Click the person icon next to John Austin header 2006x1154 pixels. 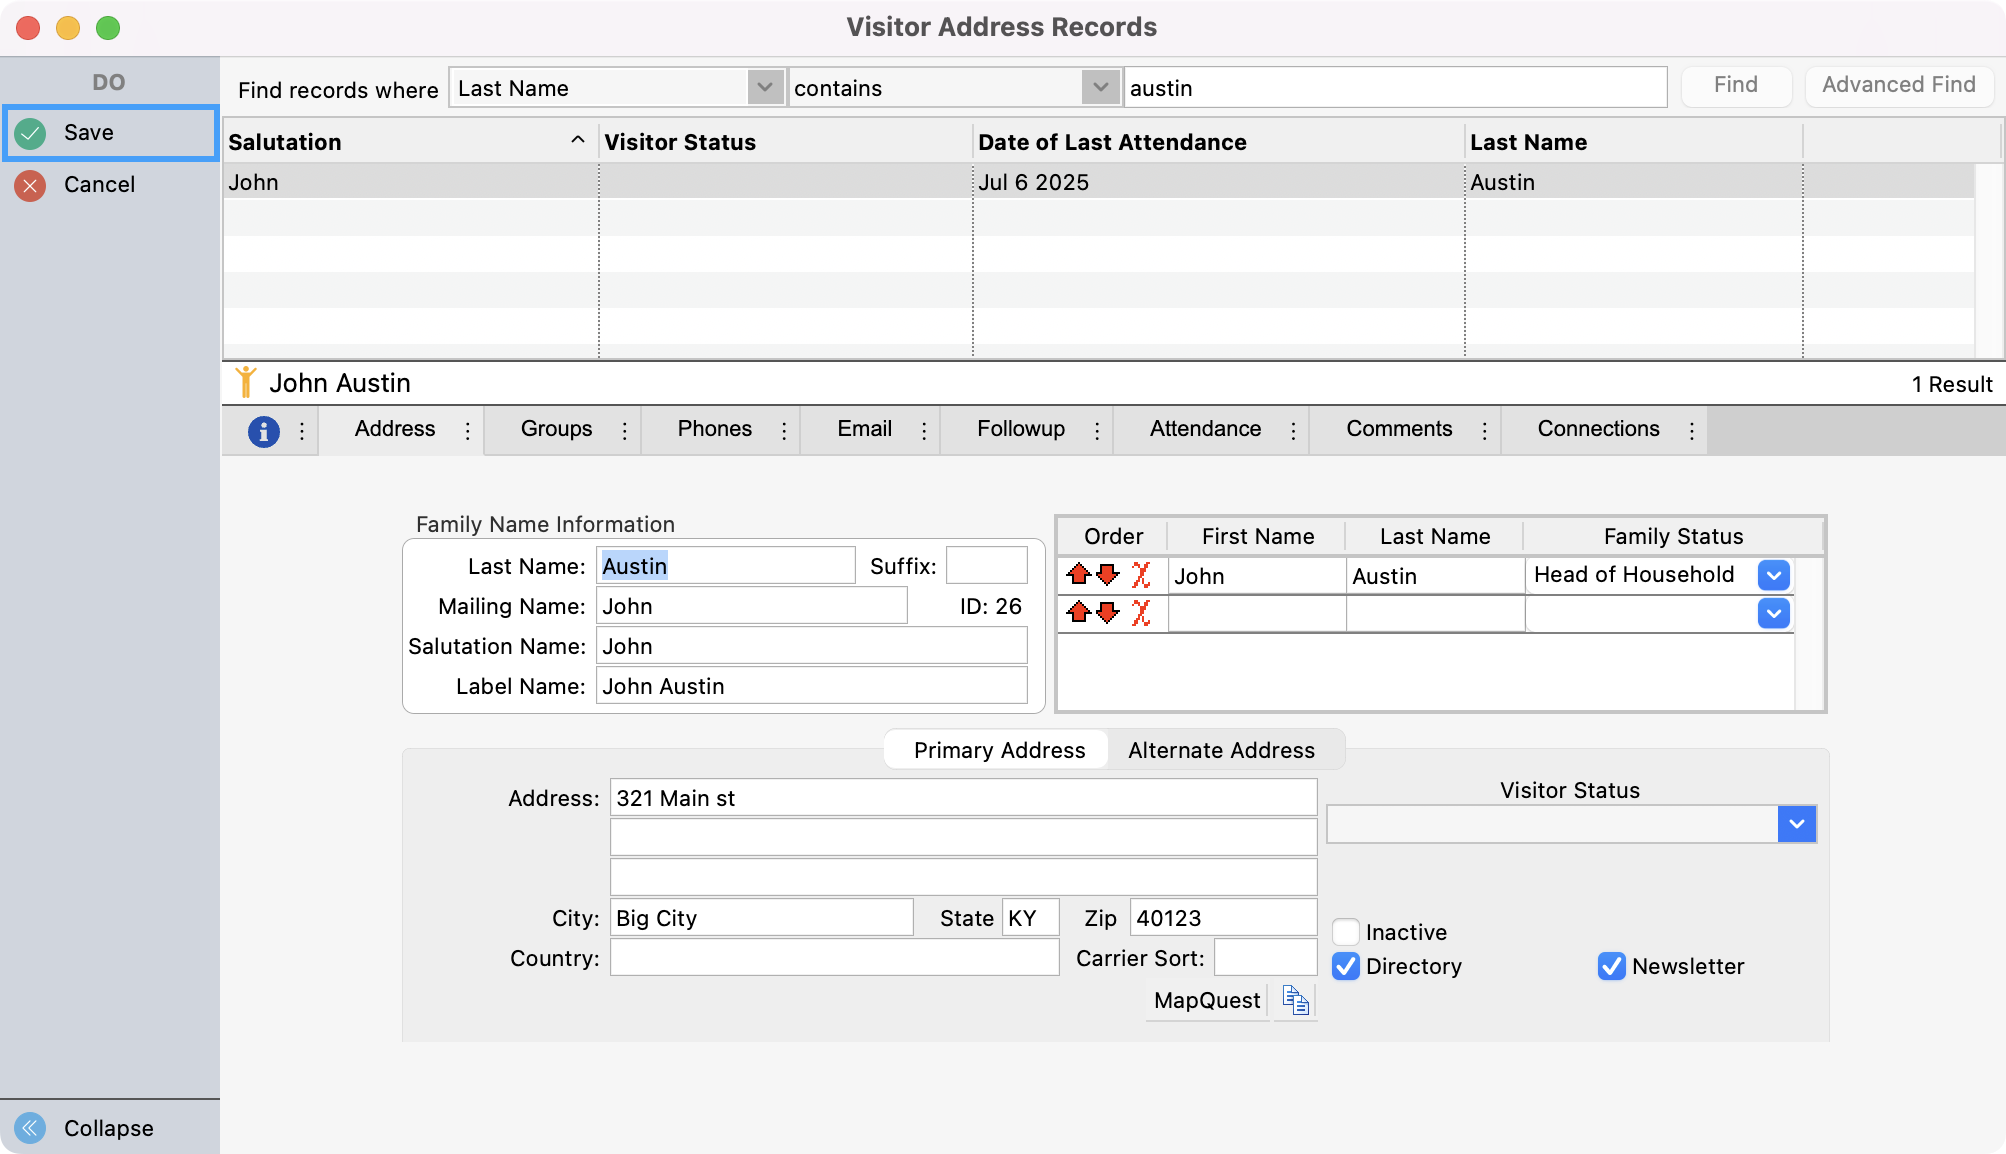pos(248,381)
